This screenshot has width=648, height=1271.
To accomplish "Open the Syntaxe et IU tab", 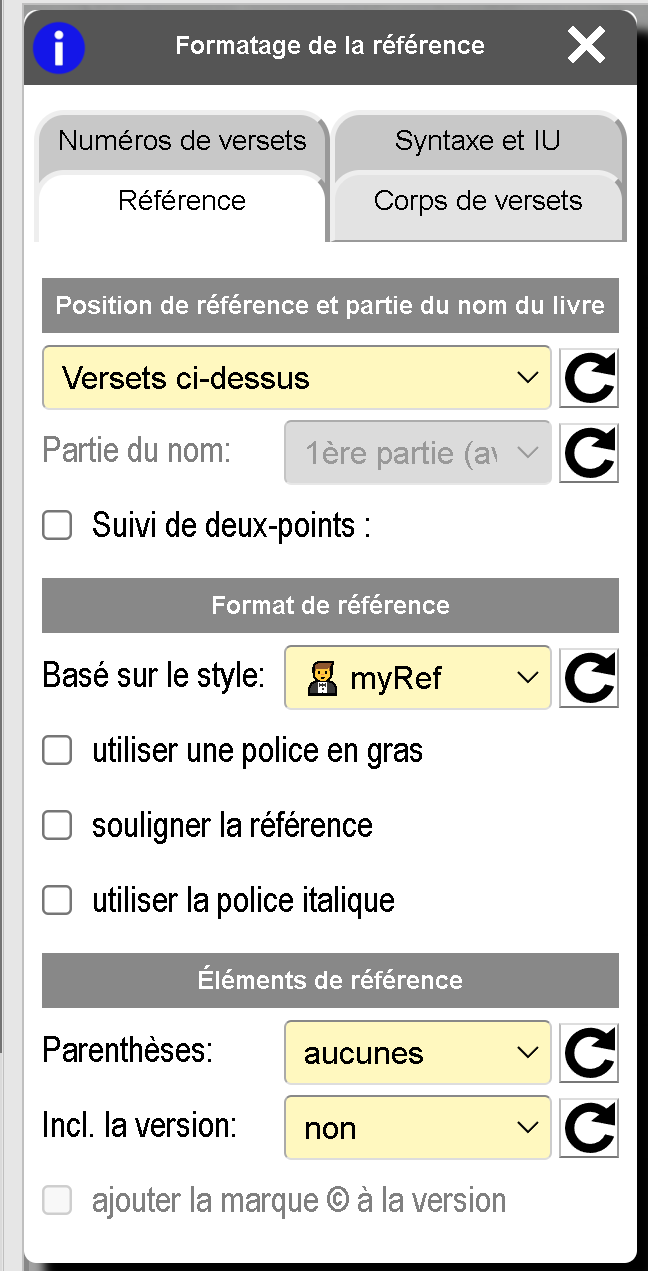I will (477, 141).
